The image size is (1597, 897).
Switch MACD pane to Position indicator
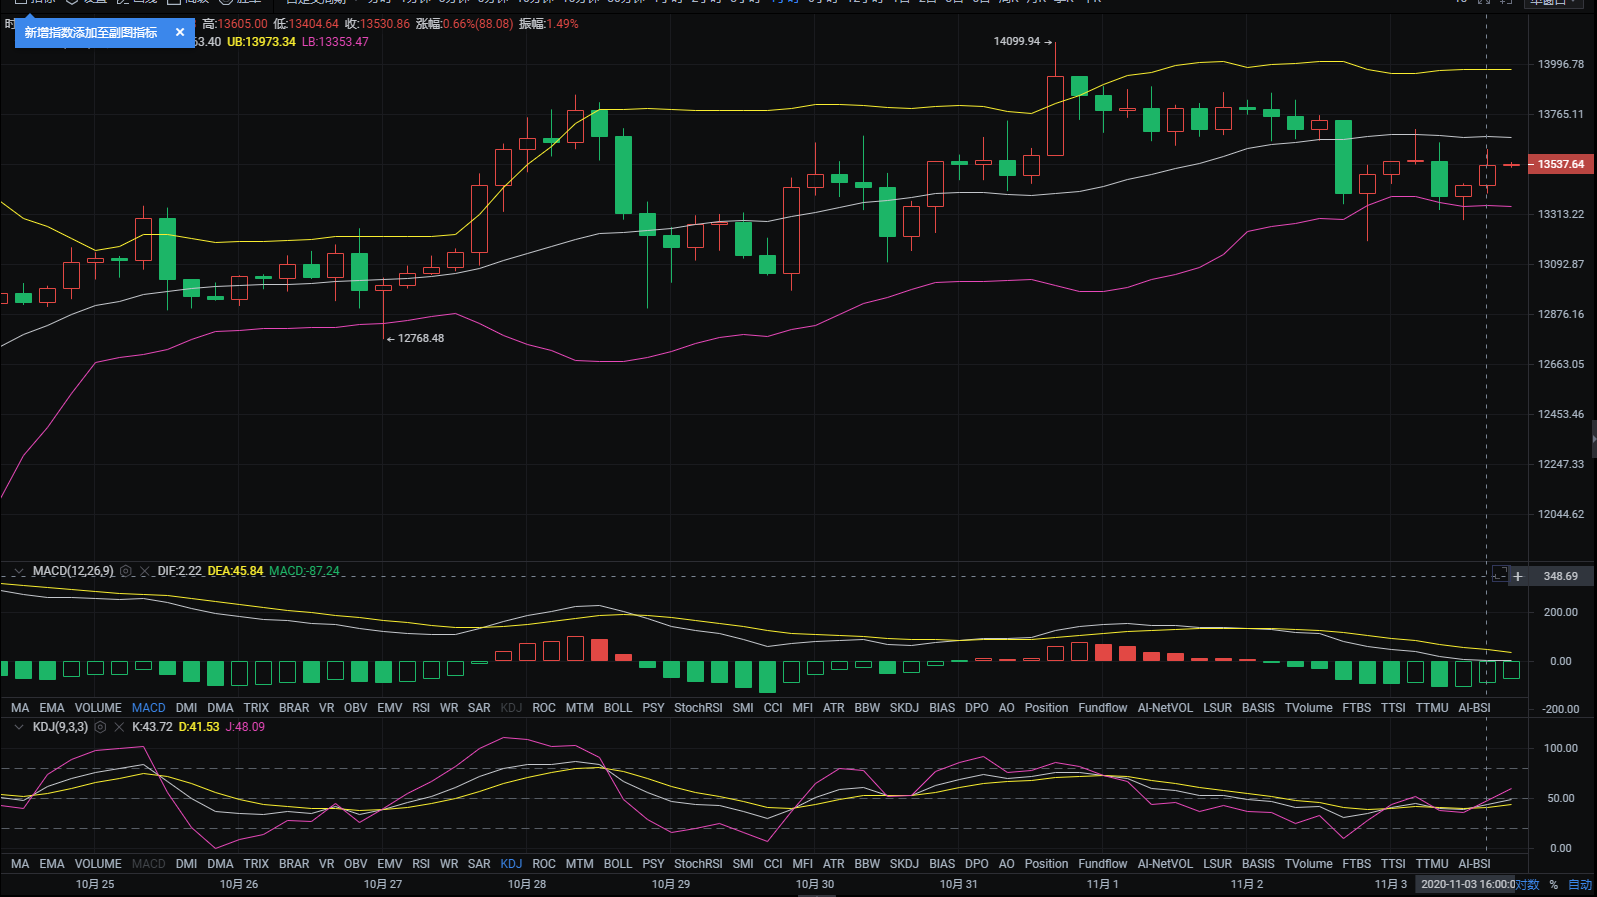tap(1046, 708)
